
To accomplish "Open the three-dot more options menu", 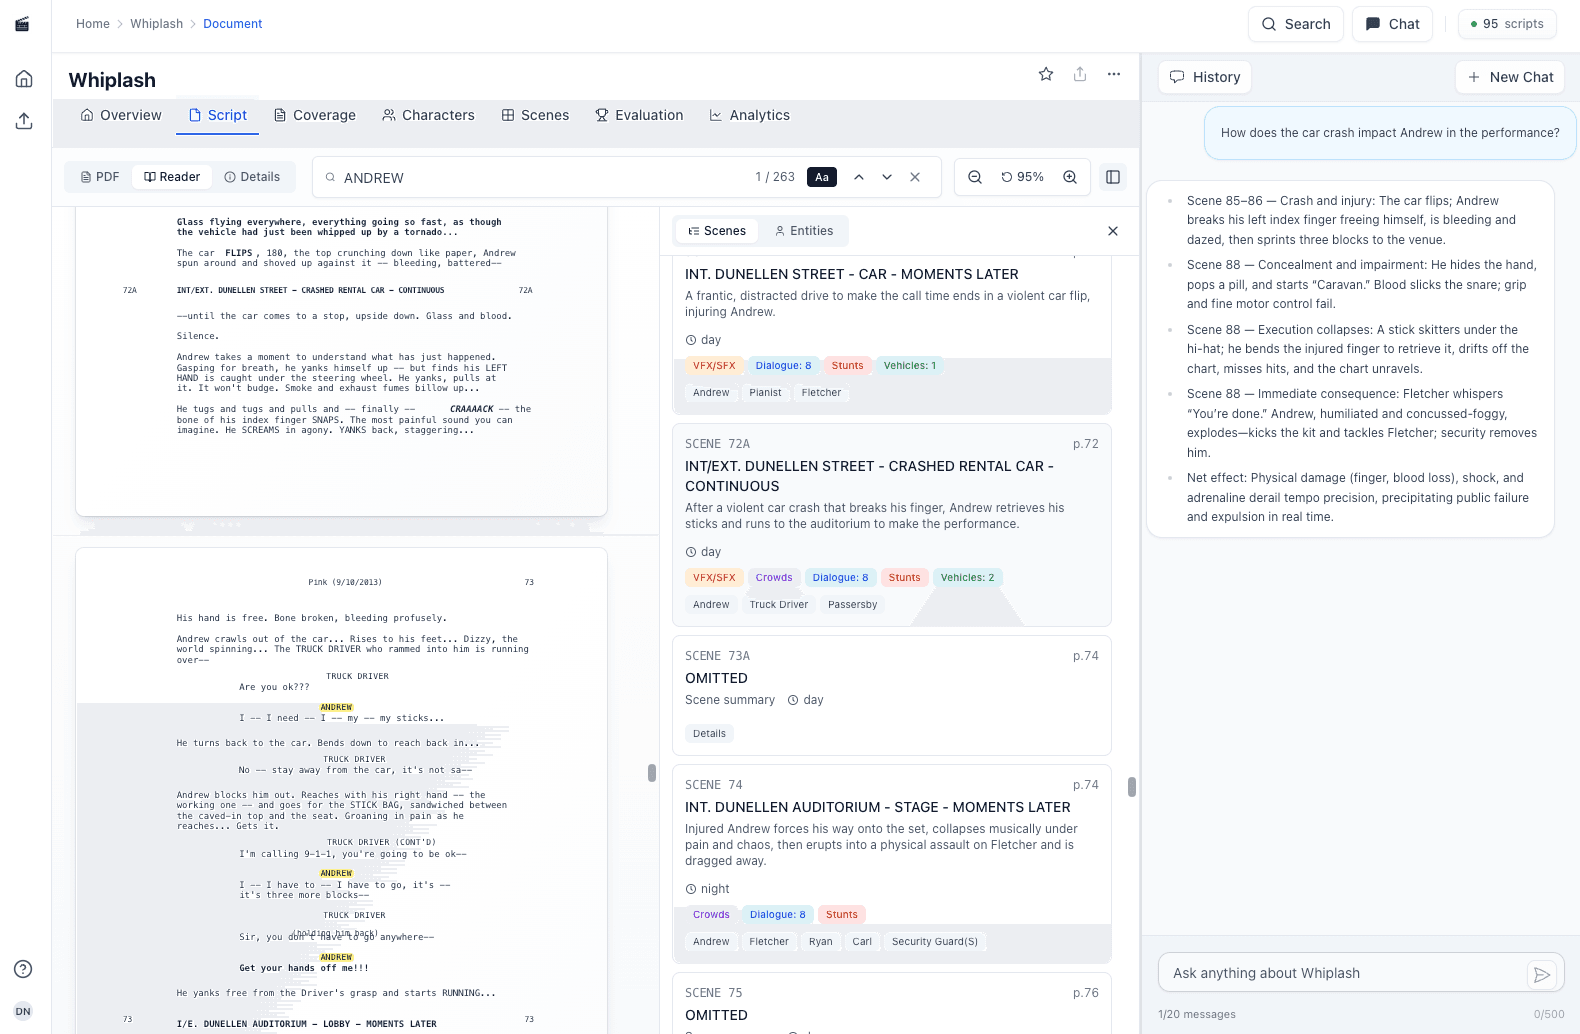I will click(x=1114, y=74).
